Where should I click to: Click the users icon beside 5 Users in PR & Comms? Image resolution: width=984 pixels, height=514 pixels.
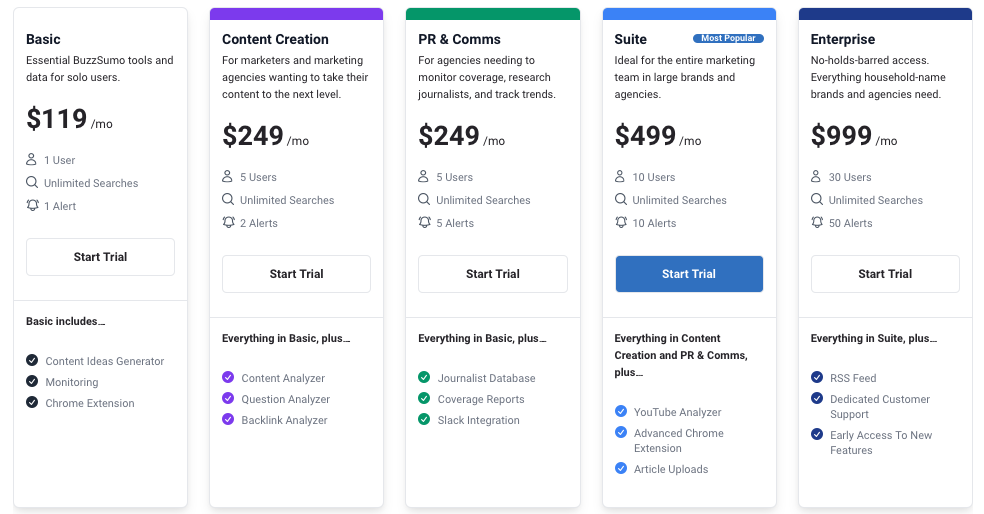(x=424, y=177)
